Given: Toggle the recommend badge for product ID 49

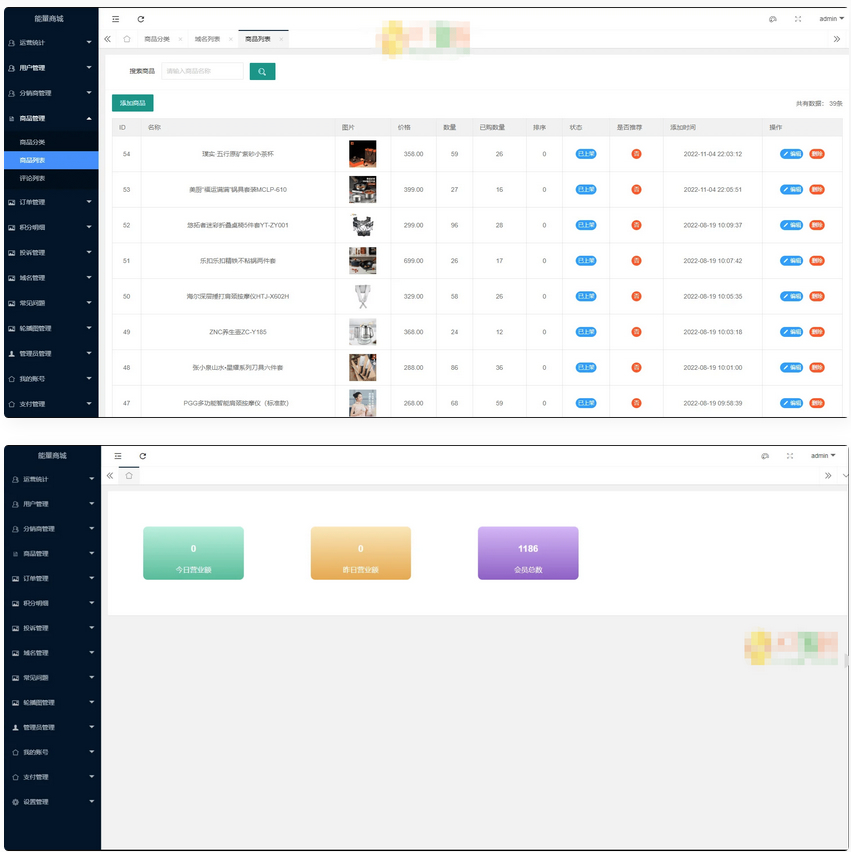Looking at the screenshot, I should tap(636, 332).
